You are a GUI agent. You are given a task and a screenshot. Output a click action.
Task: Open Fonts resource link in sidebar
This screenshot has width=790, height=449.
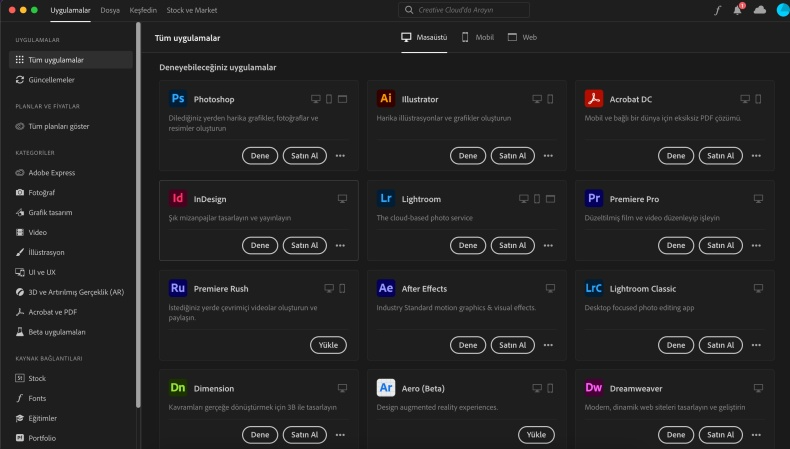31,398
